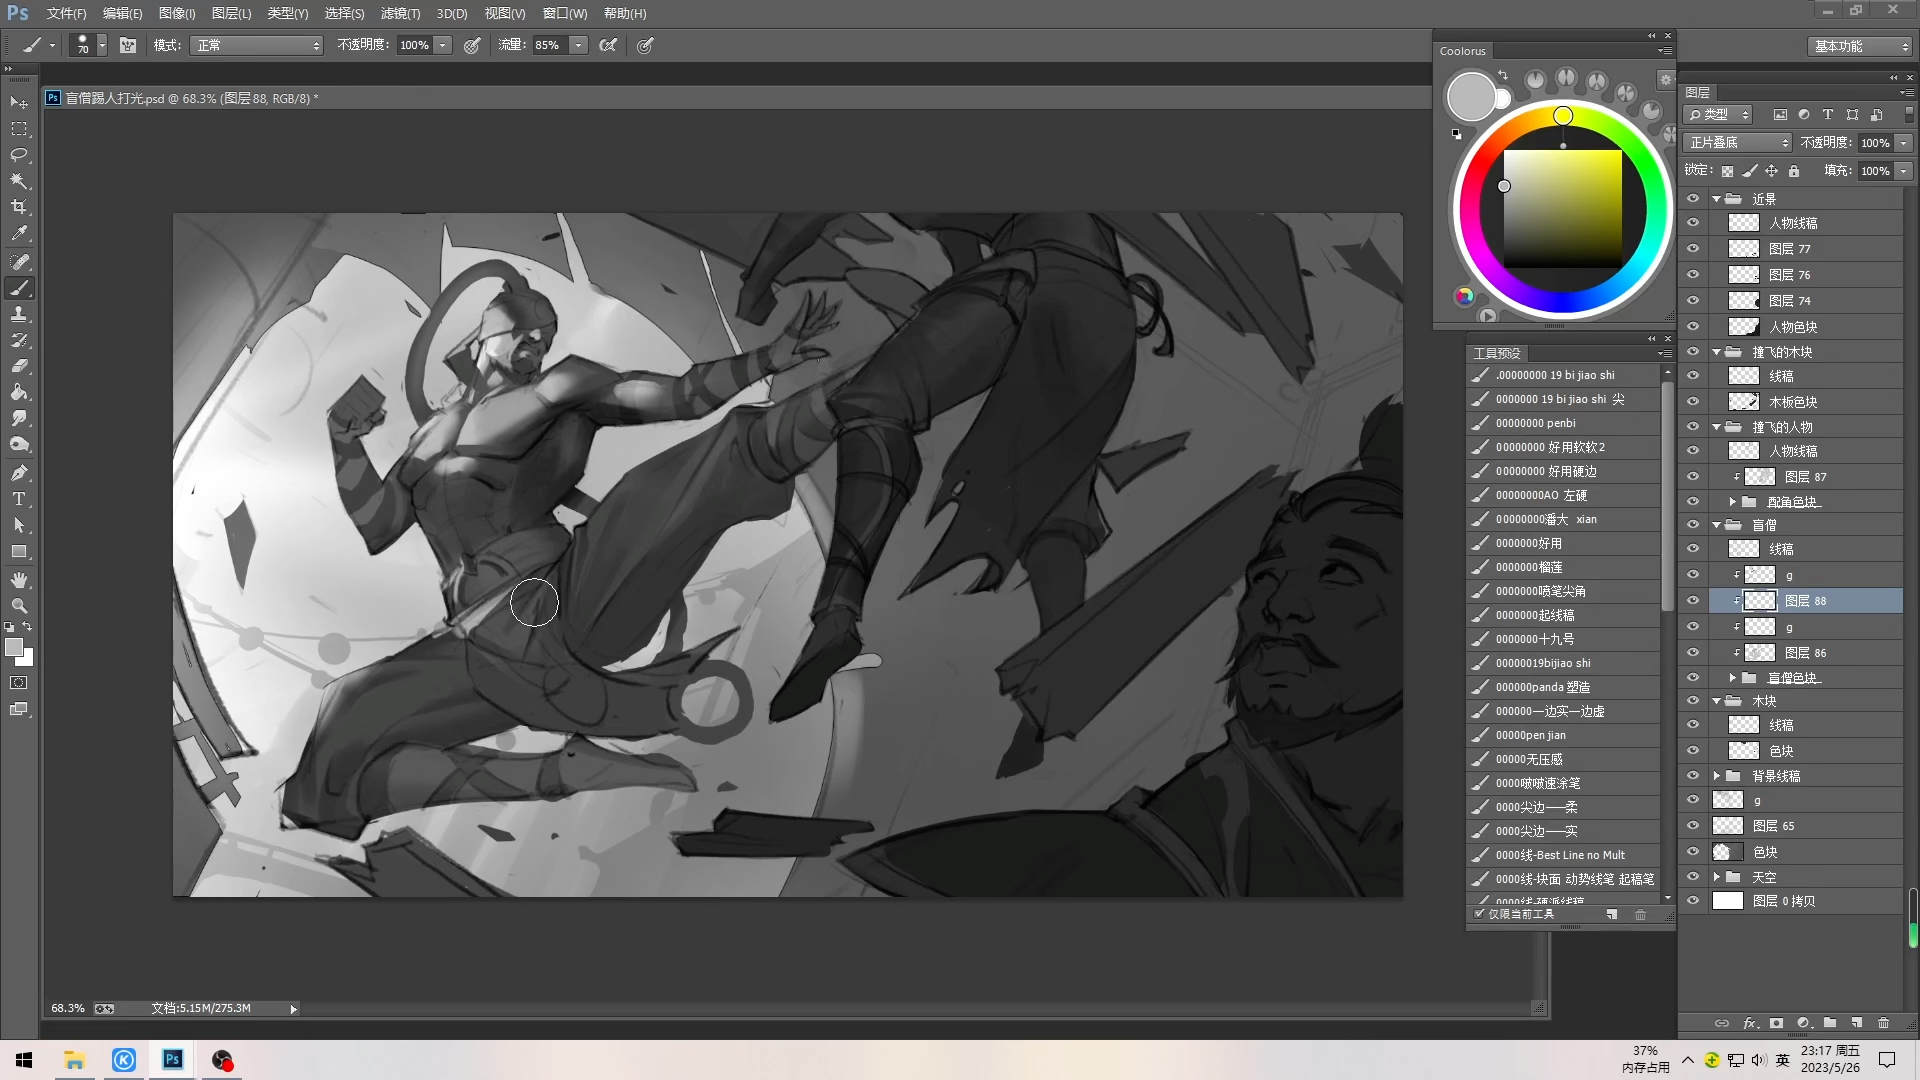Image resolution: width=1920 pixels, height=1080 pixels.
Task: Select the Eraser tool
Action: click(x=19, y=366)
